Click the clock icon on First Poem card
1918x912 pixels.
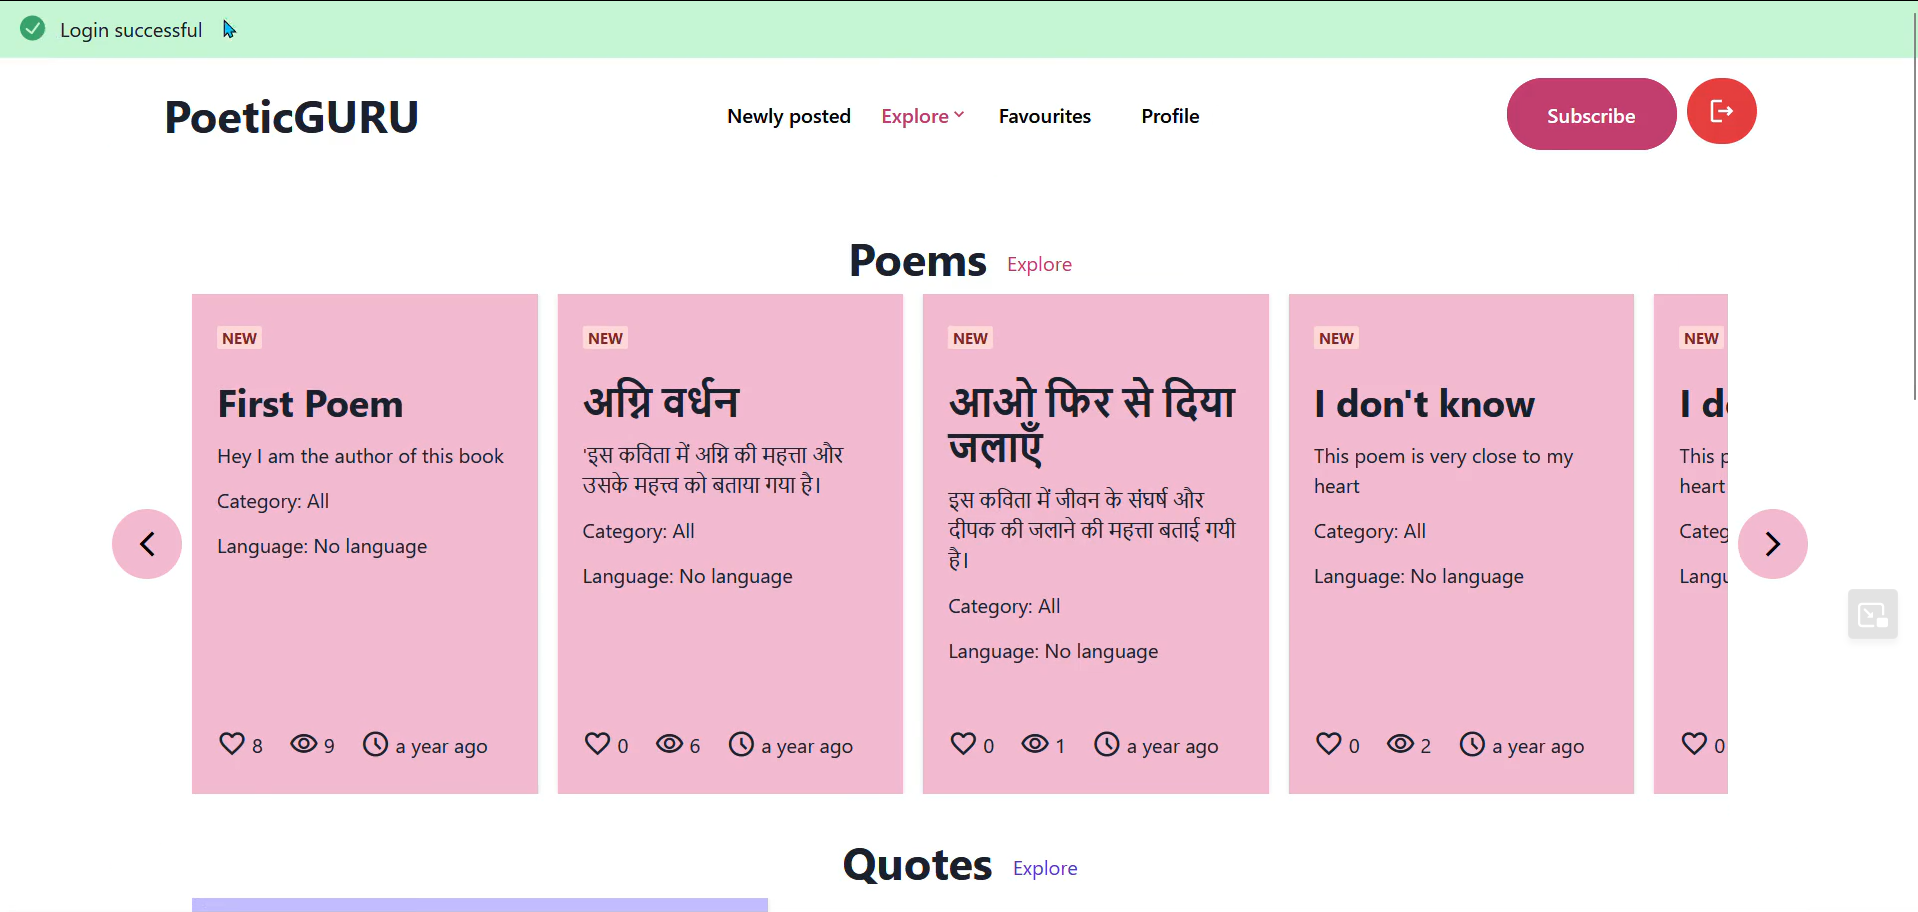(375, 744)
